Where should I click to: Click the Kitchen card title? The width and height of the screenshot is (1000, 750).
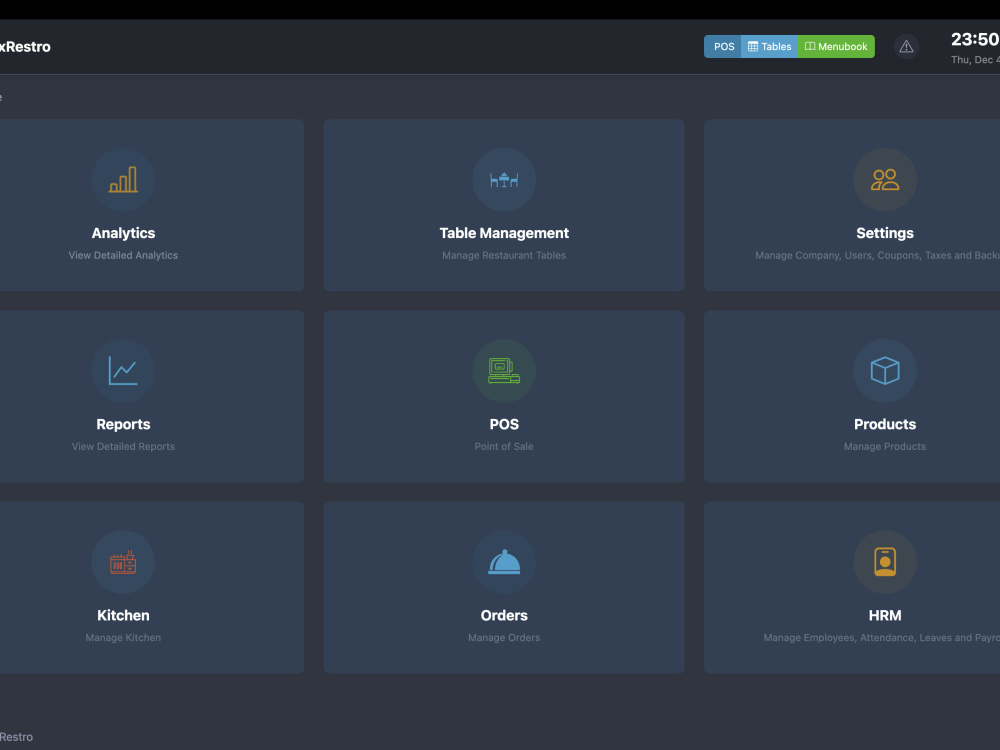[123, 615]
